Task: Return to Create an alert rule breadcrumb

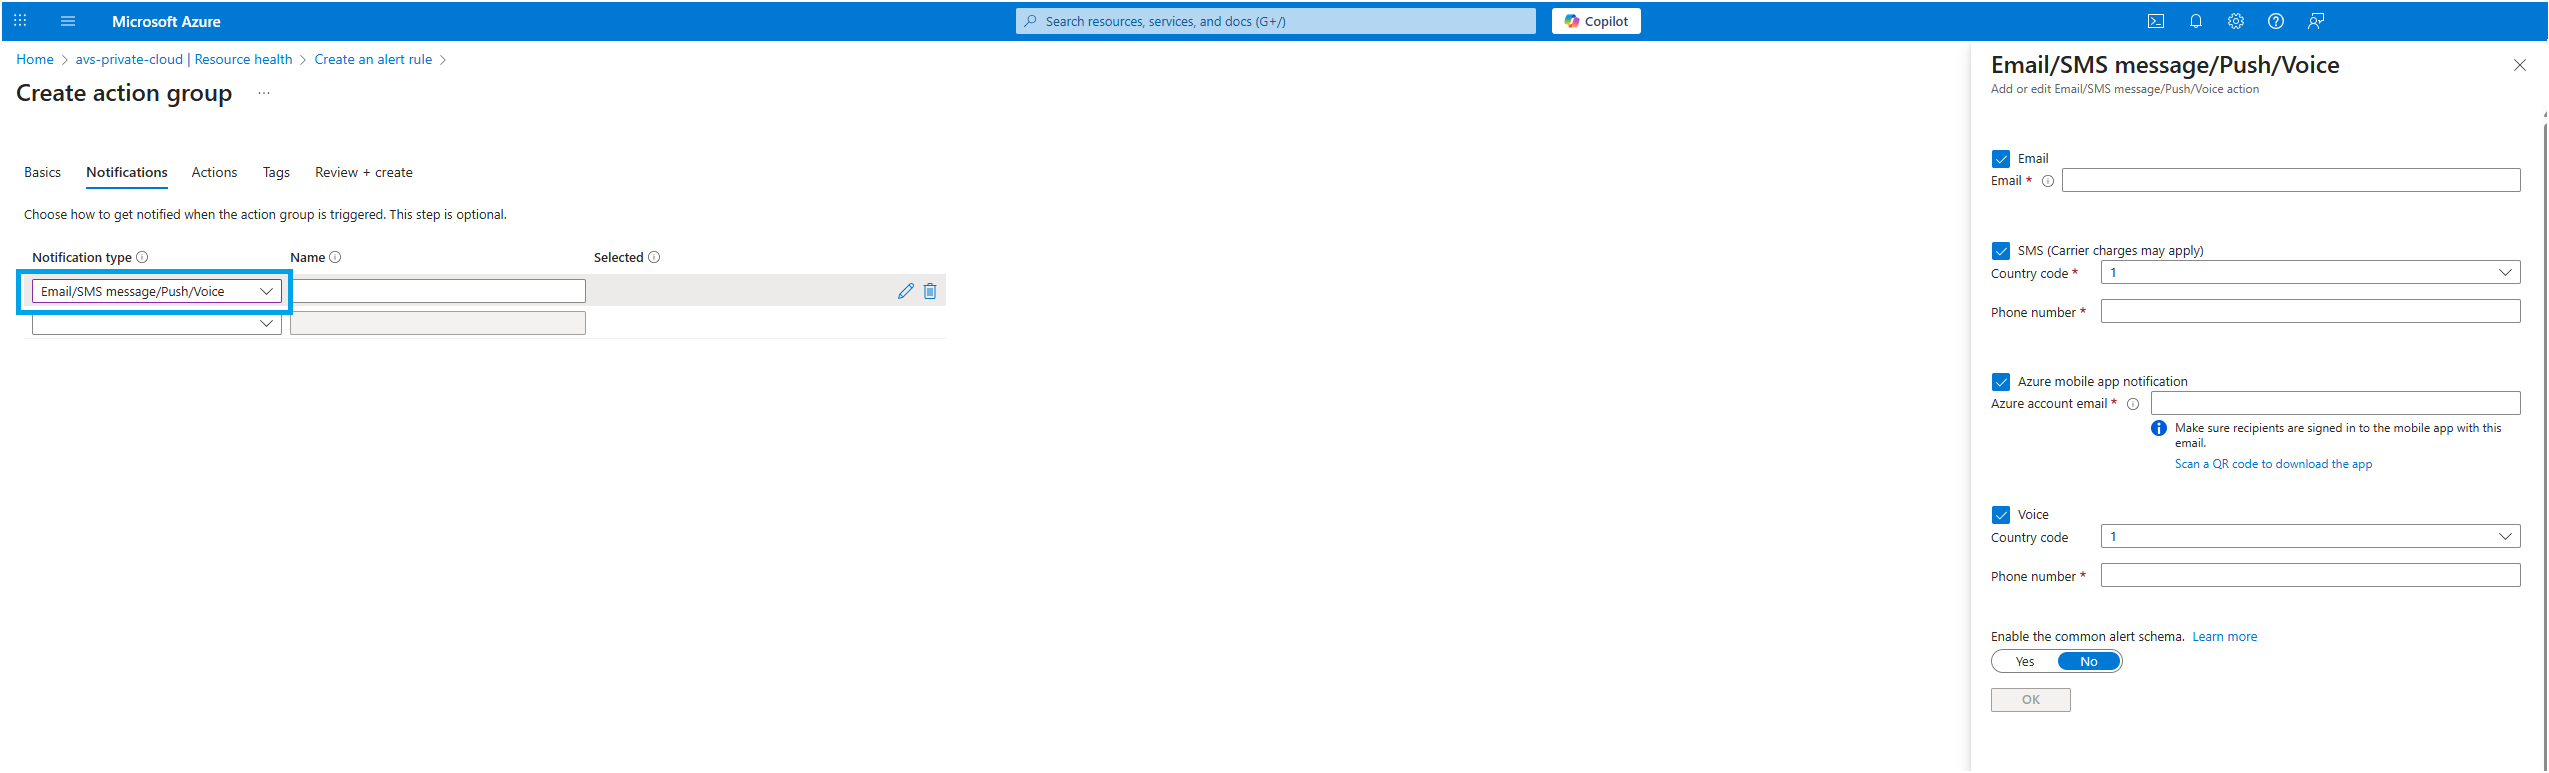Action: coord(373,59)
